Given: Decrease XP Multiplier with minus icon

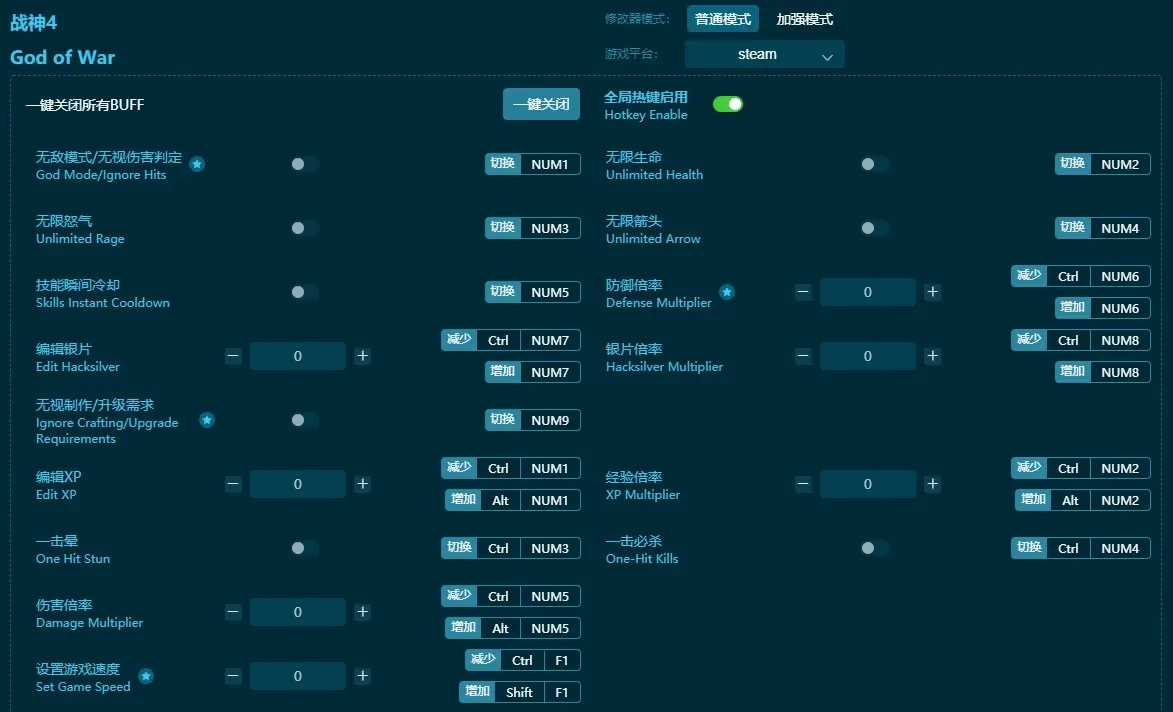Looking at the screenshot, I should click(803, 484).
